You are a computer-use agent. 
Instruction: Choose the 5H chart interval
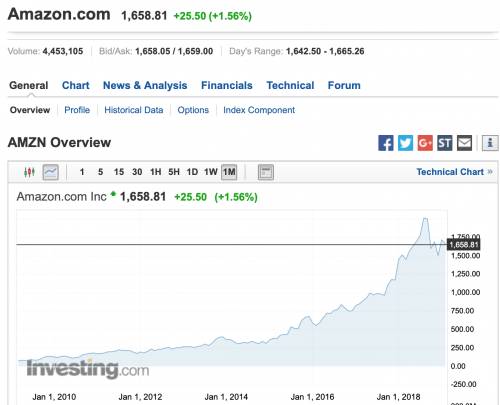tap(174, 172)
